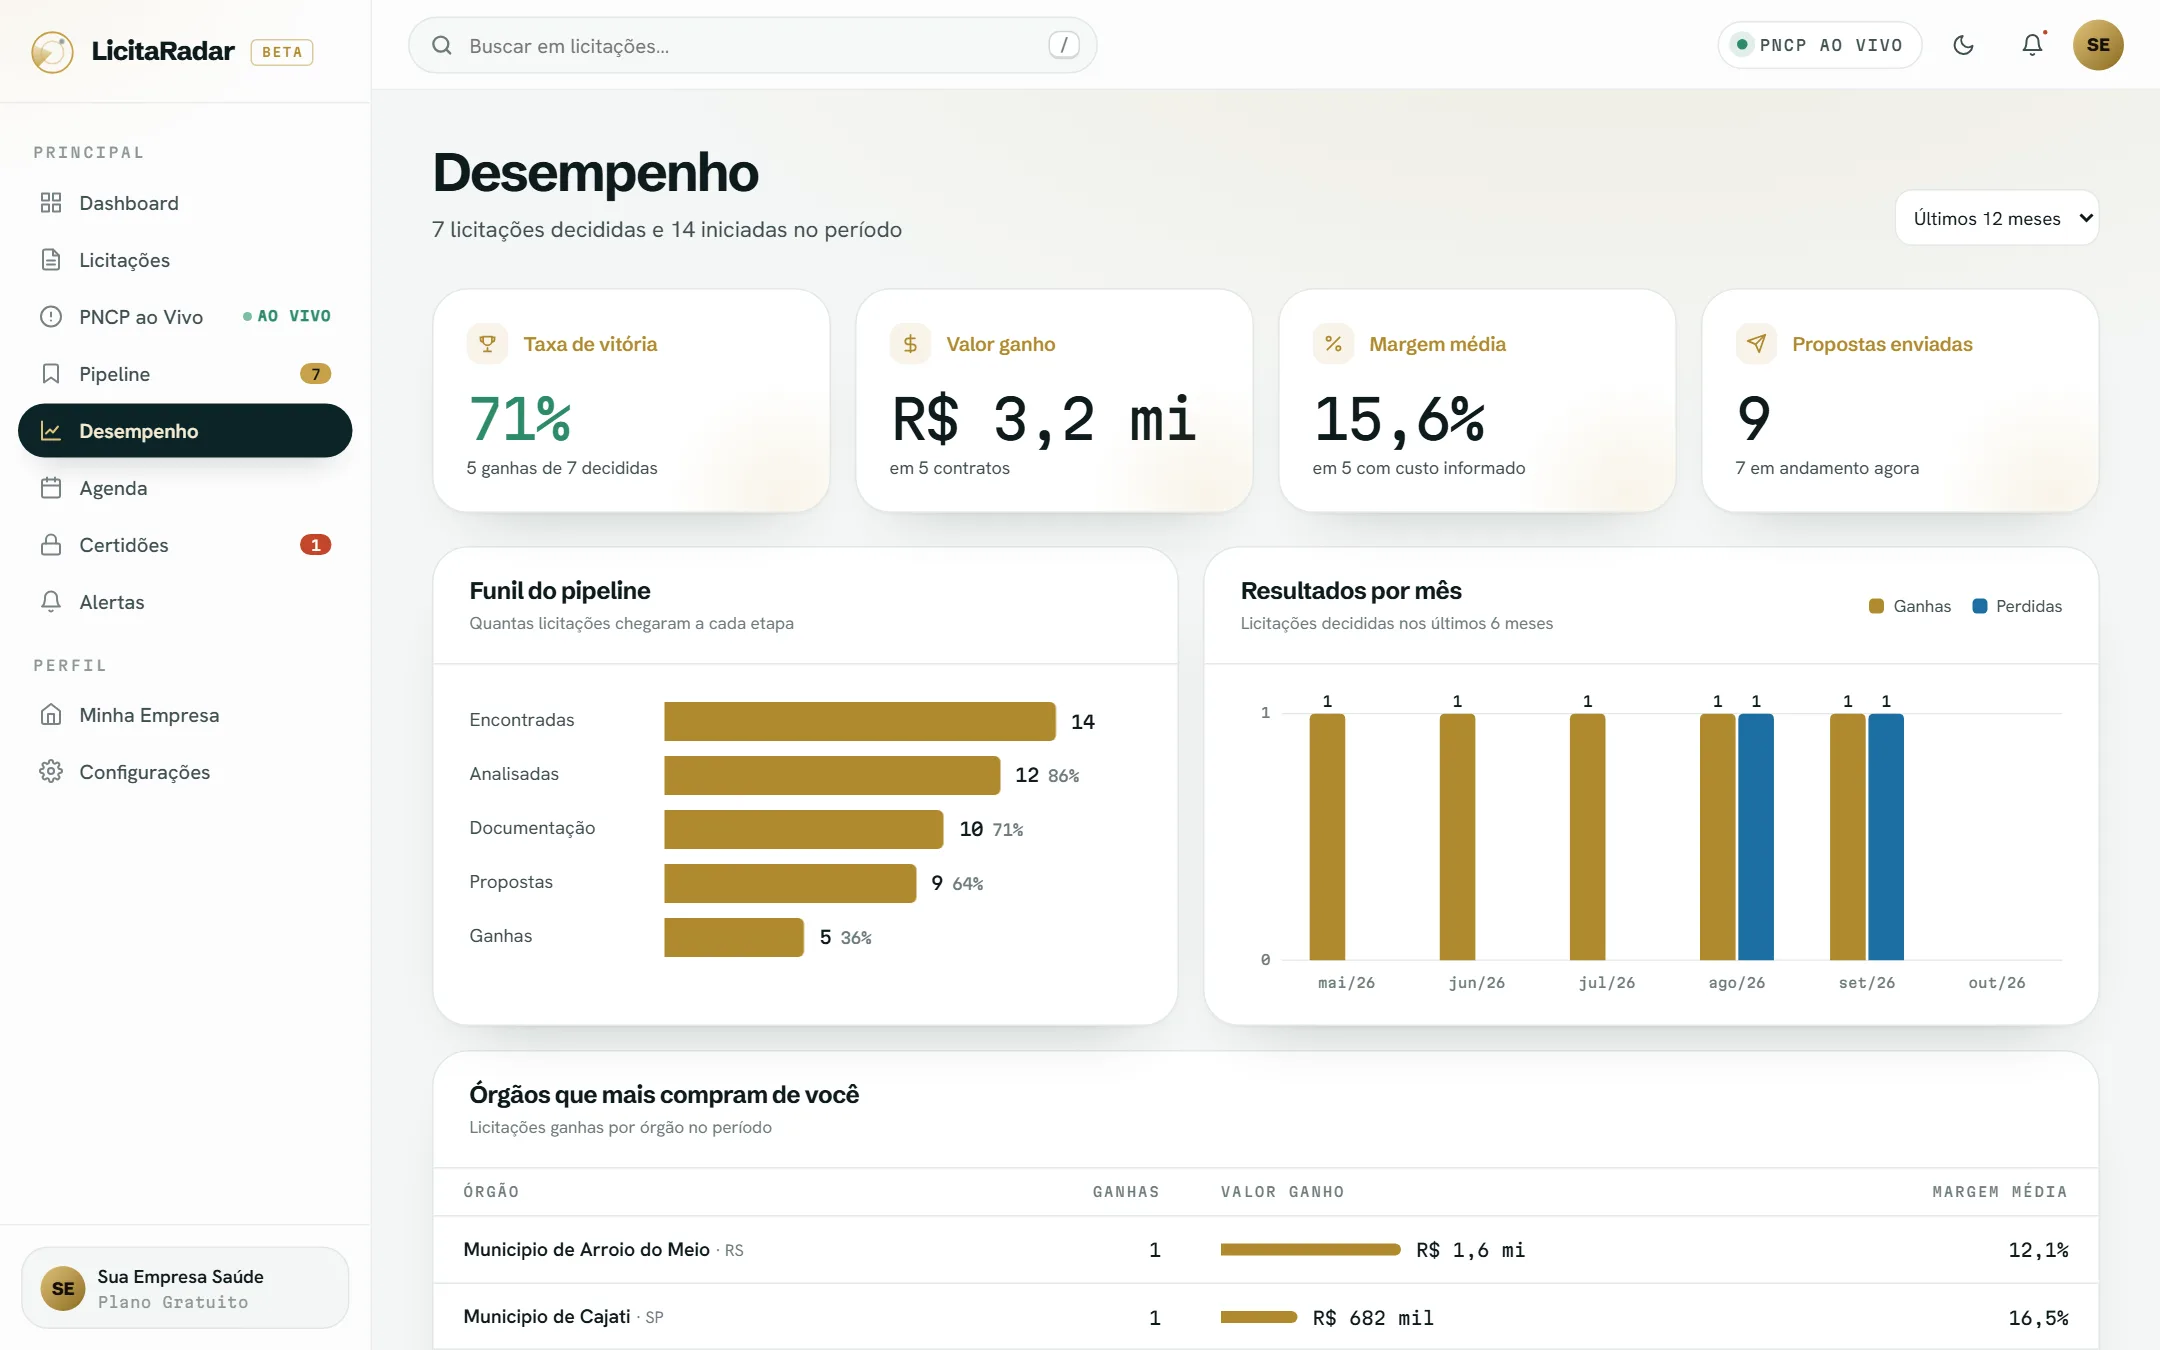Click Municipio de Arroio do Meio row
The image size is (2160, 1350).
click(x=1265, y=1250)
